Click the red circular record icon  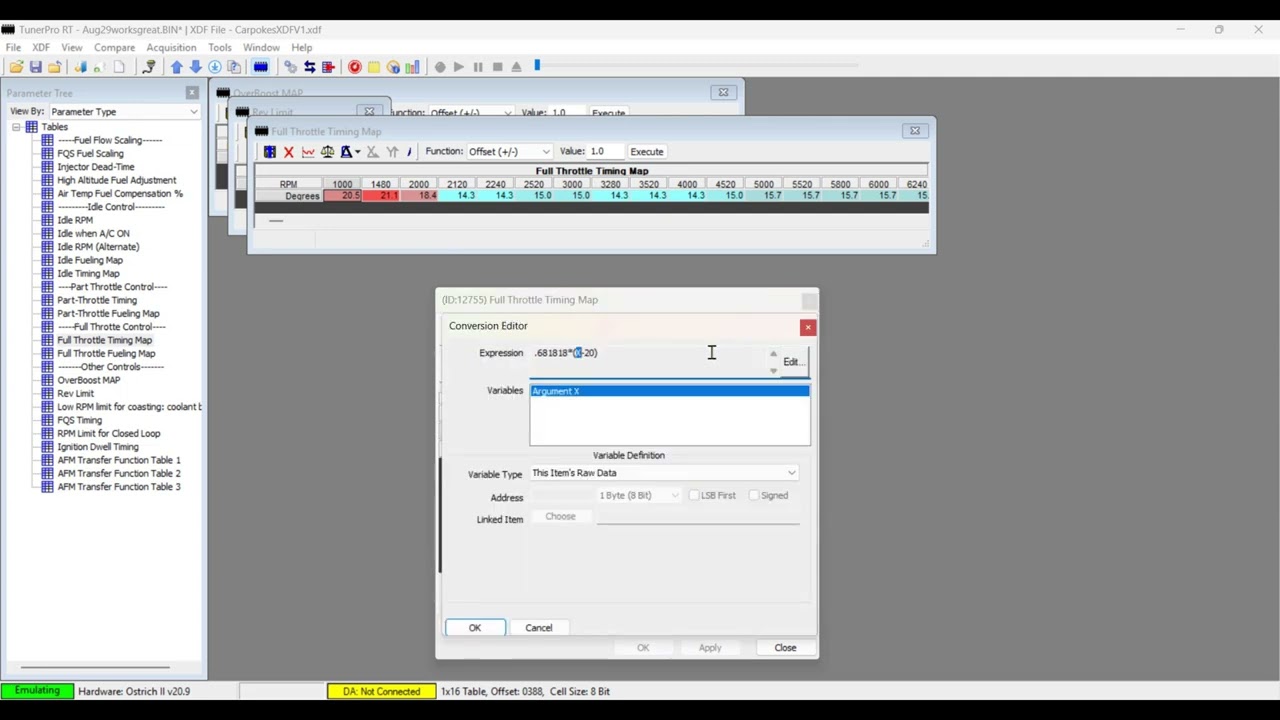point(354,67)
